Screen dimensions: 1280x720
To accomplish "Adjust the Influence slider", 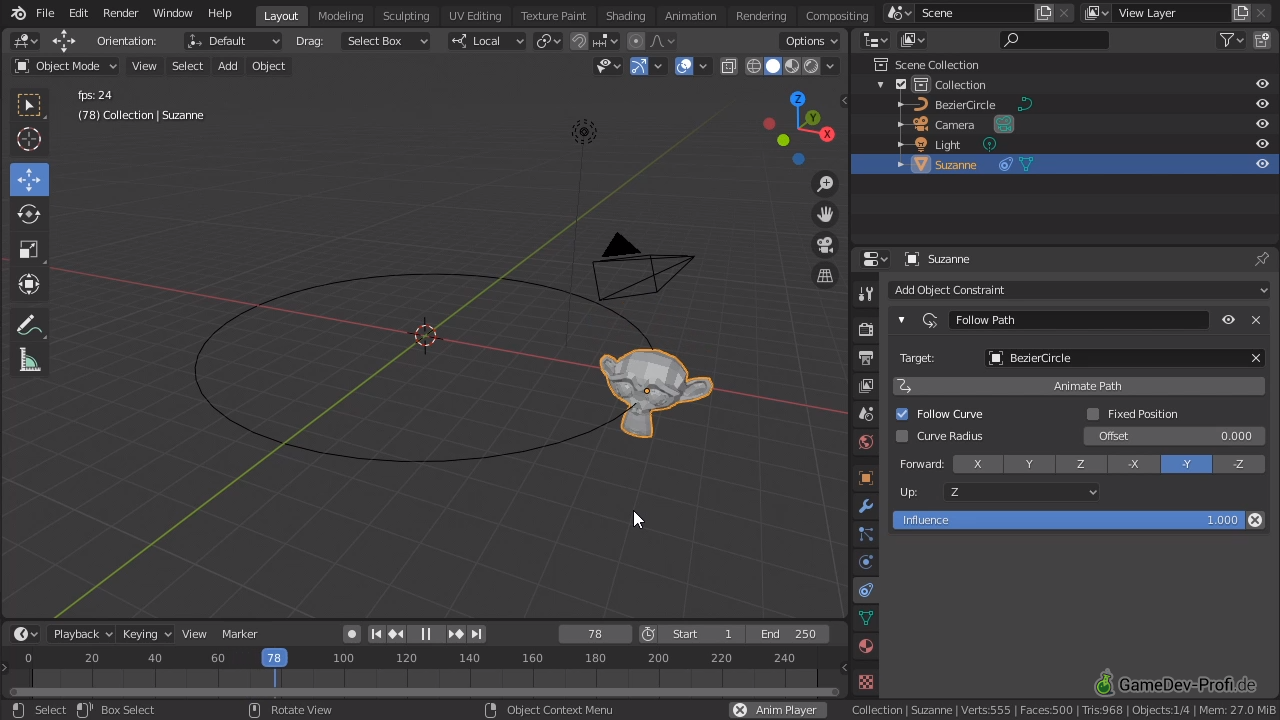I will point(1070,520).
